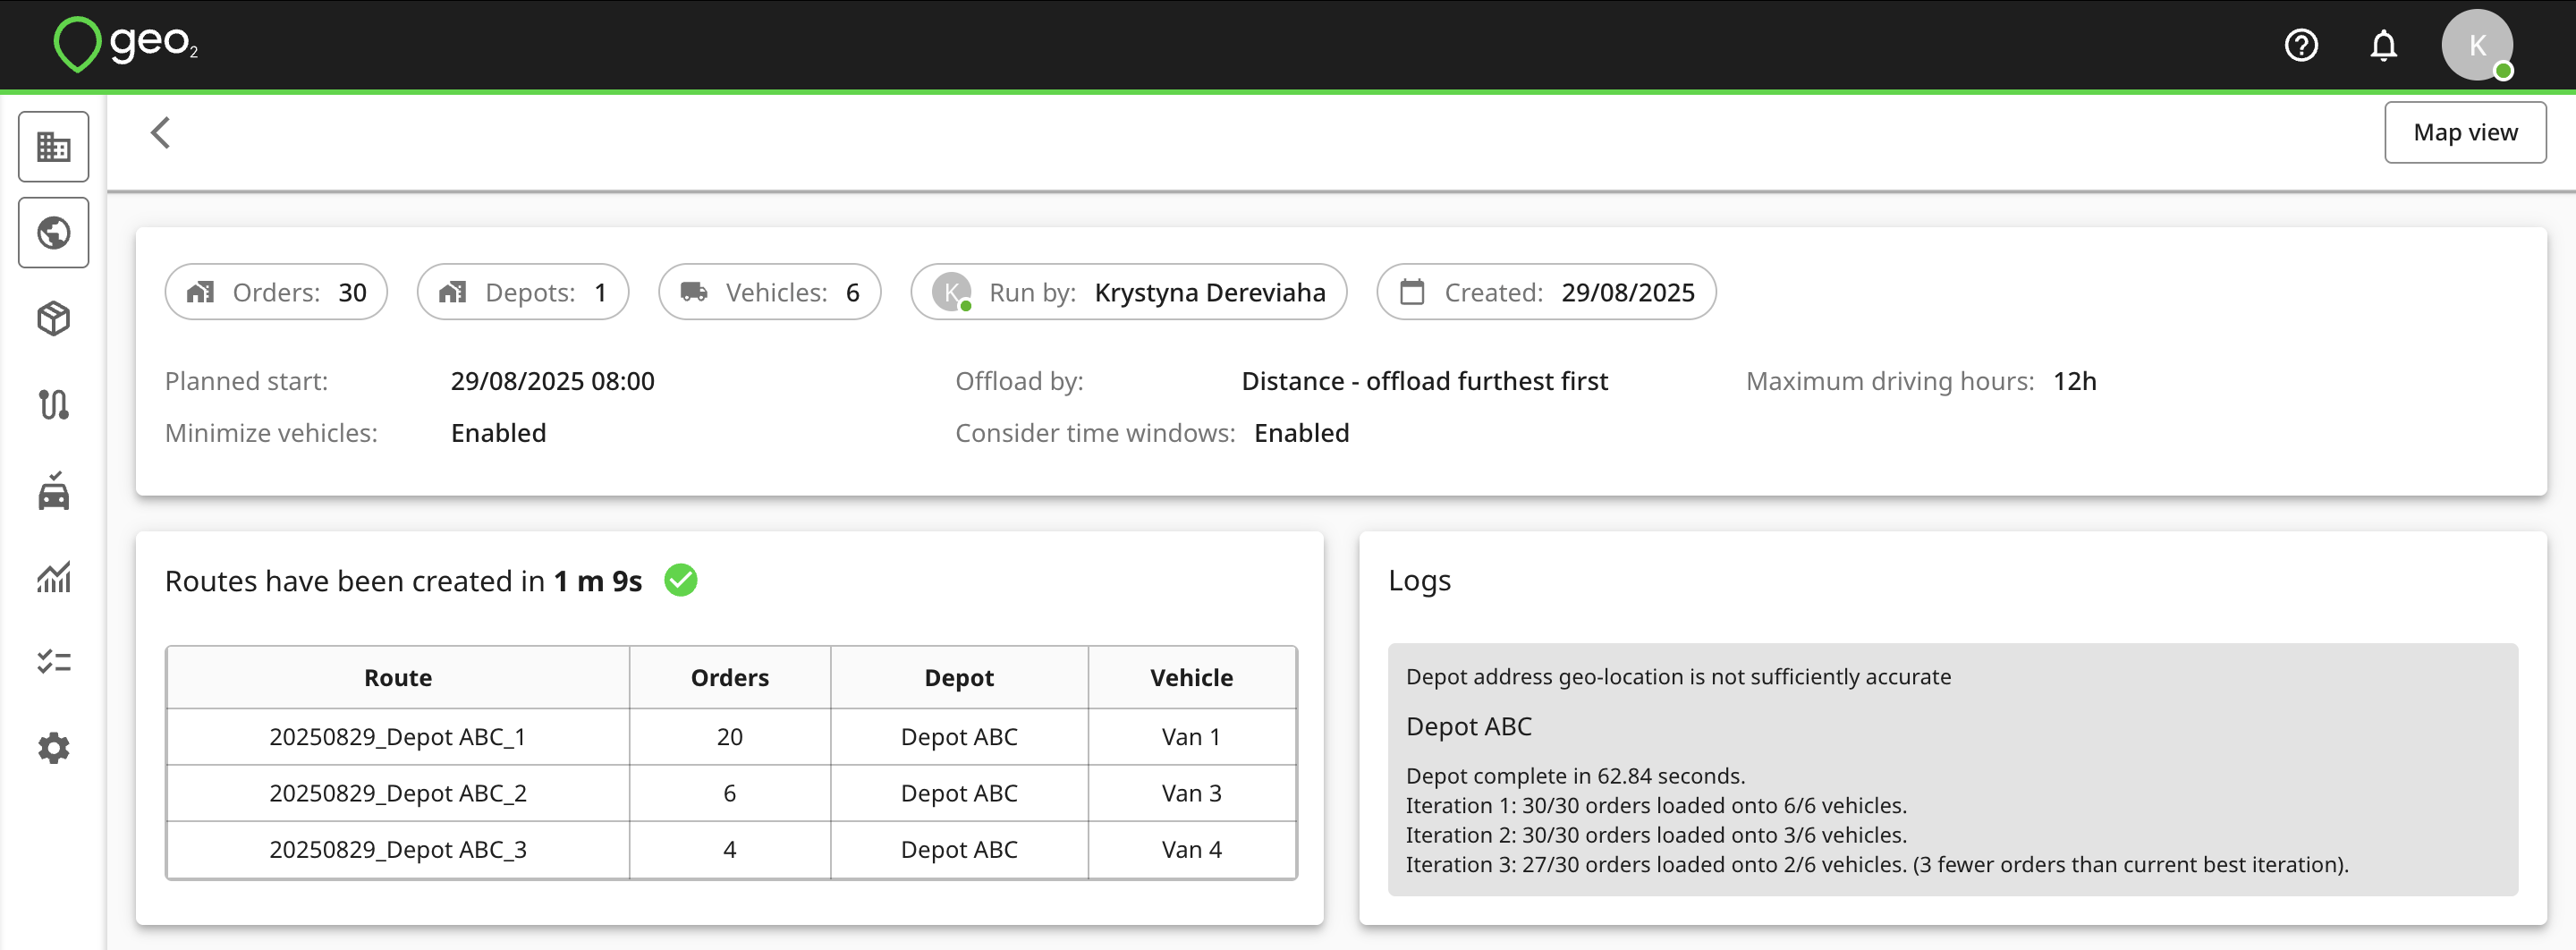Open the globe icon in sidebar
The image size is (2576, 950).
click(53, 233)
